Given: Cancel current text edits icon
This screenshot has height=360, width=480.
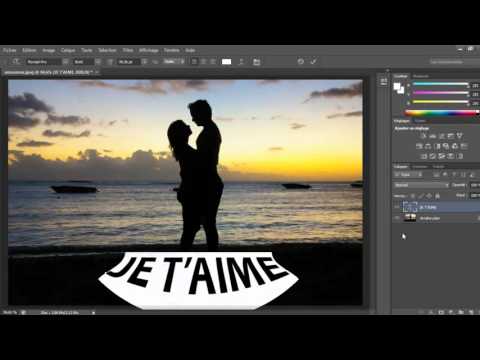Looking at the screenshot, I should 301,61.
